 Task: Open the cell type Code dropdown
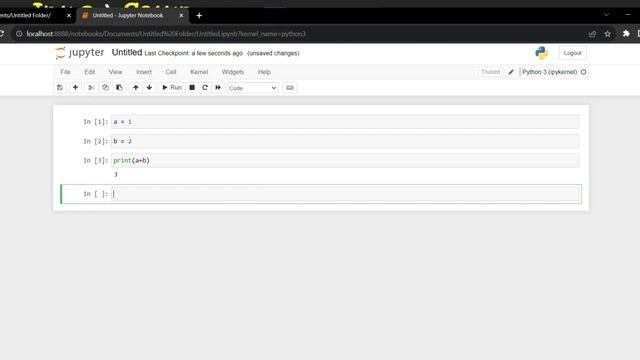[x=252, y=88]
